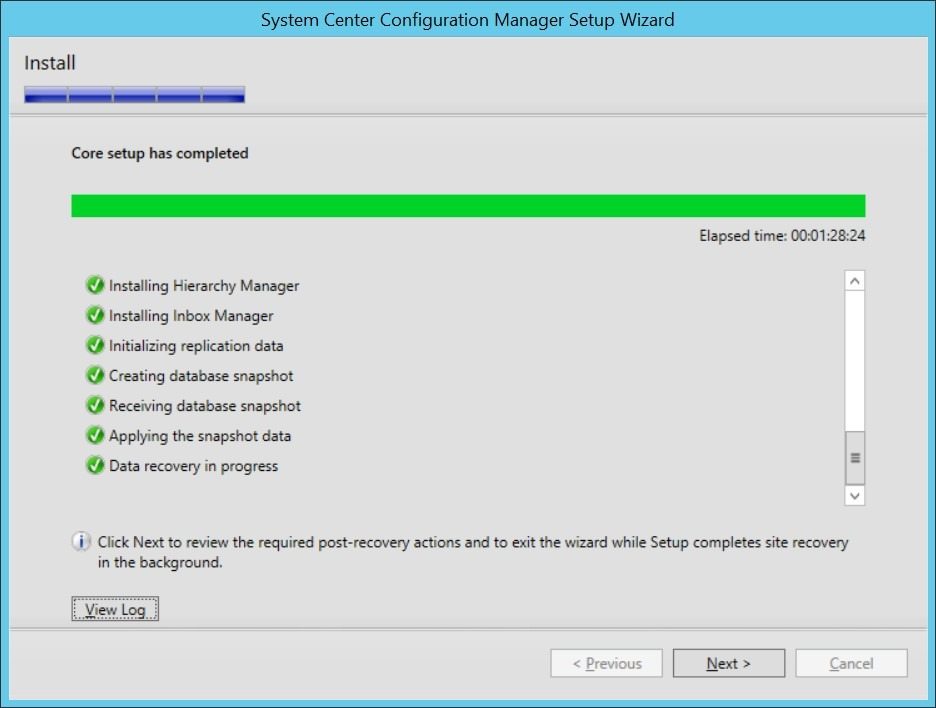Cancel the Configuration Manager setup
The width and height of the screenshot is (936, 708).
pyautogui.click(x=851, y=663)
